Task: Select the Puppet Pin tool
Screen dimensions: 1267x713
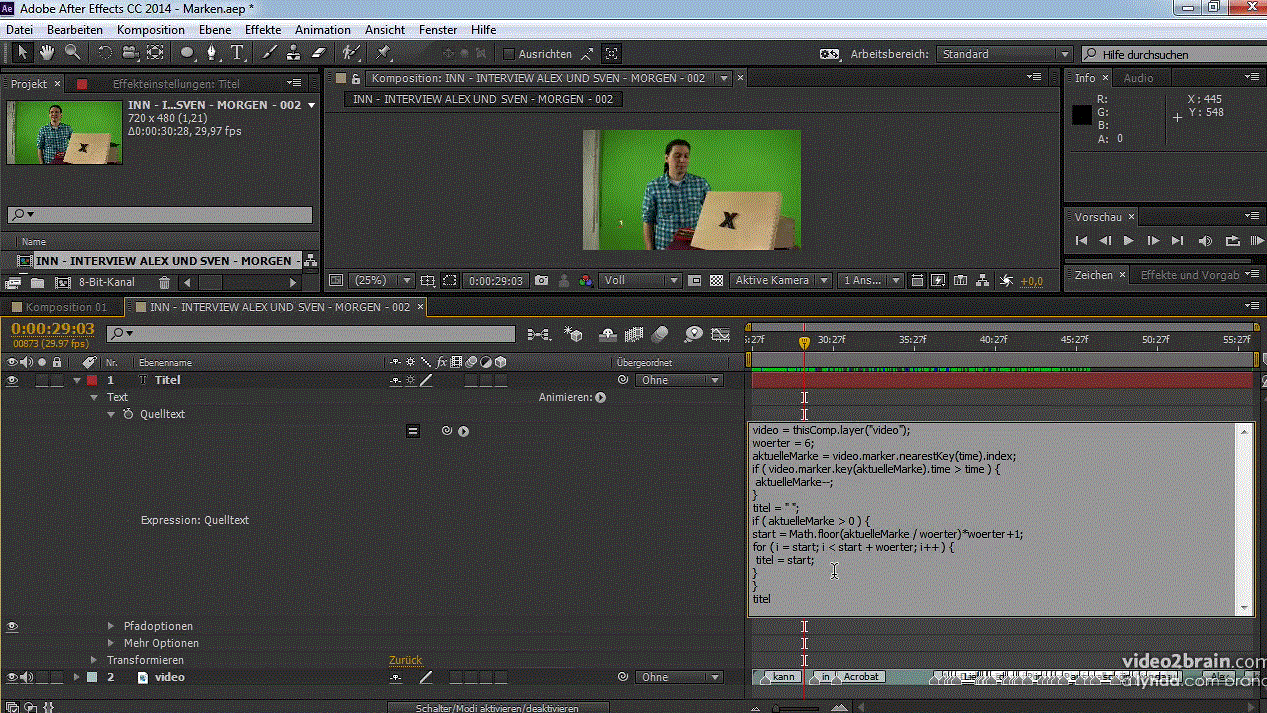Action: [384, 53]
